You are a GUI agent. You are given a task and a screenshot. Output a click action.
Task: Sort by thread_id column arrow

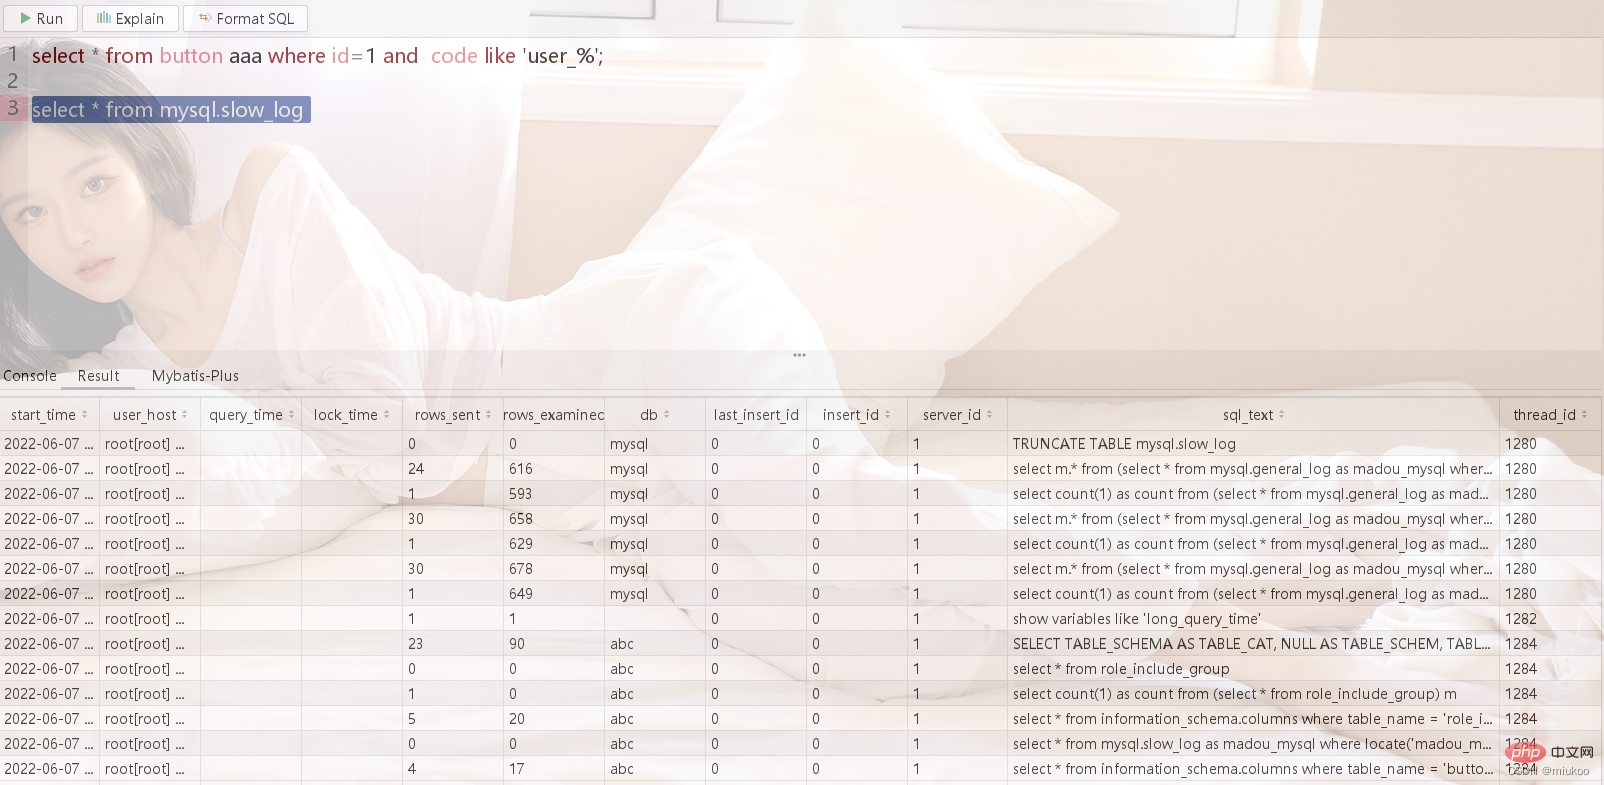[1584, 415]
